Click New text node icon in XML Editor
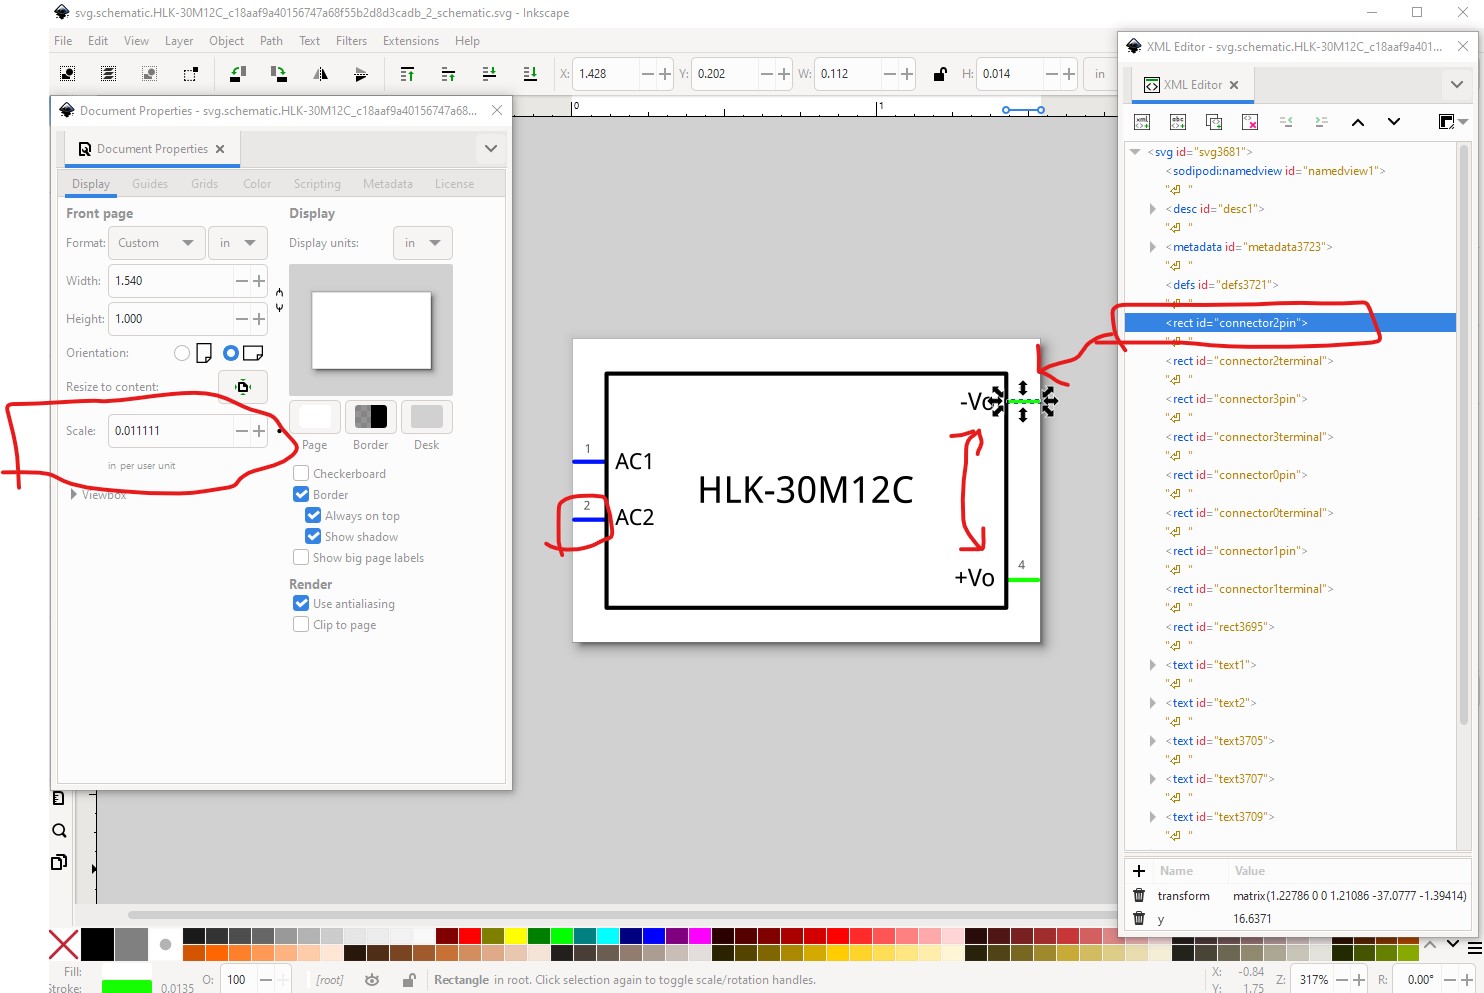 pyautogui.click(x=1178, y=122)
